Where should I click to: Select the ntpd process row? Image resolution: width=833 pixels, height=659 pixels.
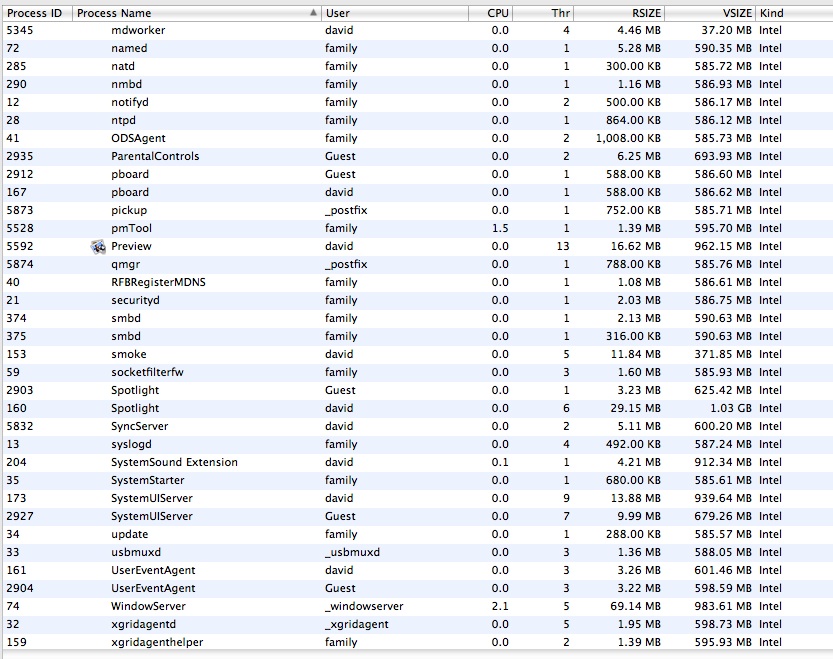click(416, 120)
